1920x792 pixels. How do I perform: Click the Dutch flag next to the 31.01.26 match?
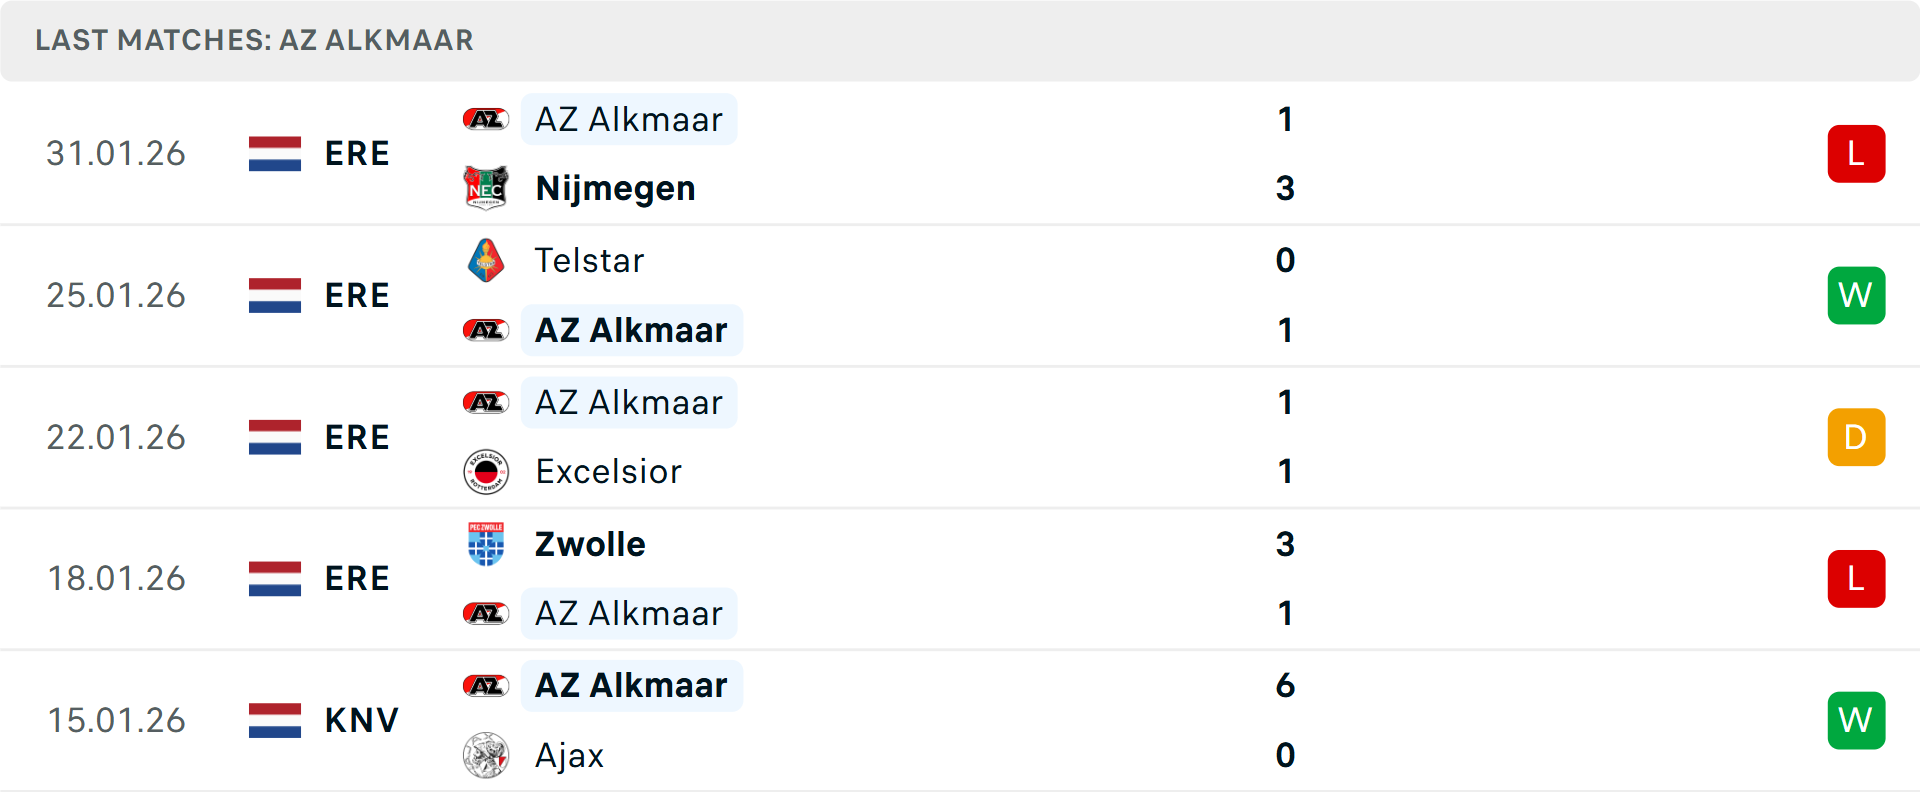coord(274,153)
